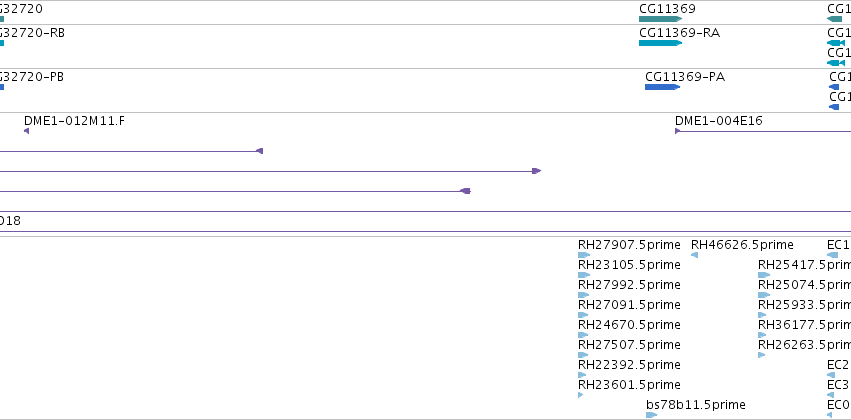Select the RH46626.5prime EST arrow

click(695, 255)
